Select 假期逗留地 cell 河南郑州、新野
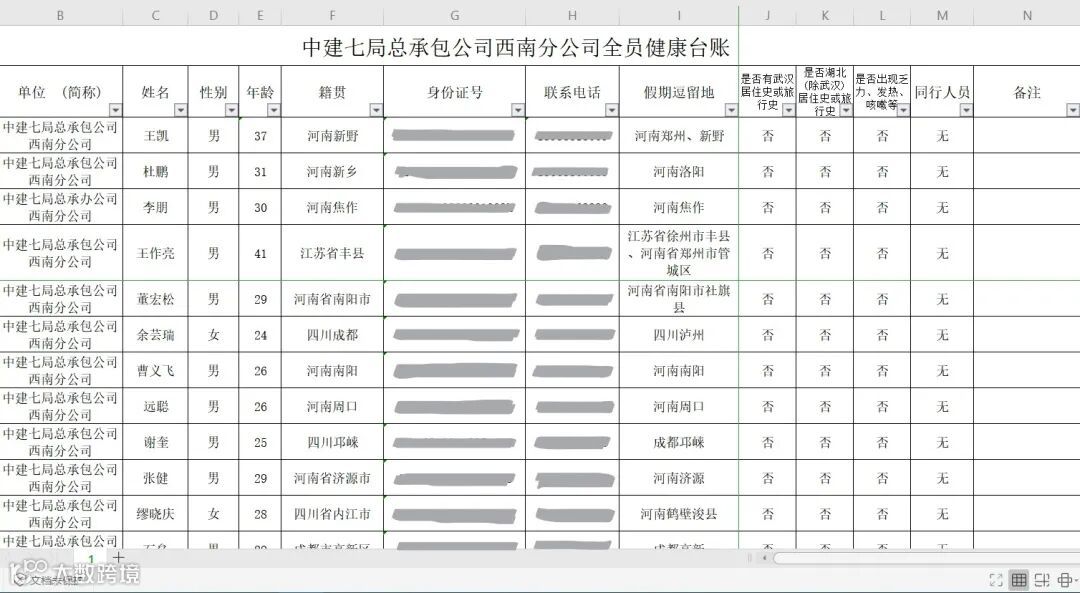This screenshot has width=1080, height=593. tap(679, 136)
